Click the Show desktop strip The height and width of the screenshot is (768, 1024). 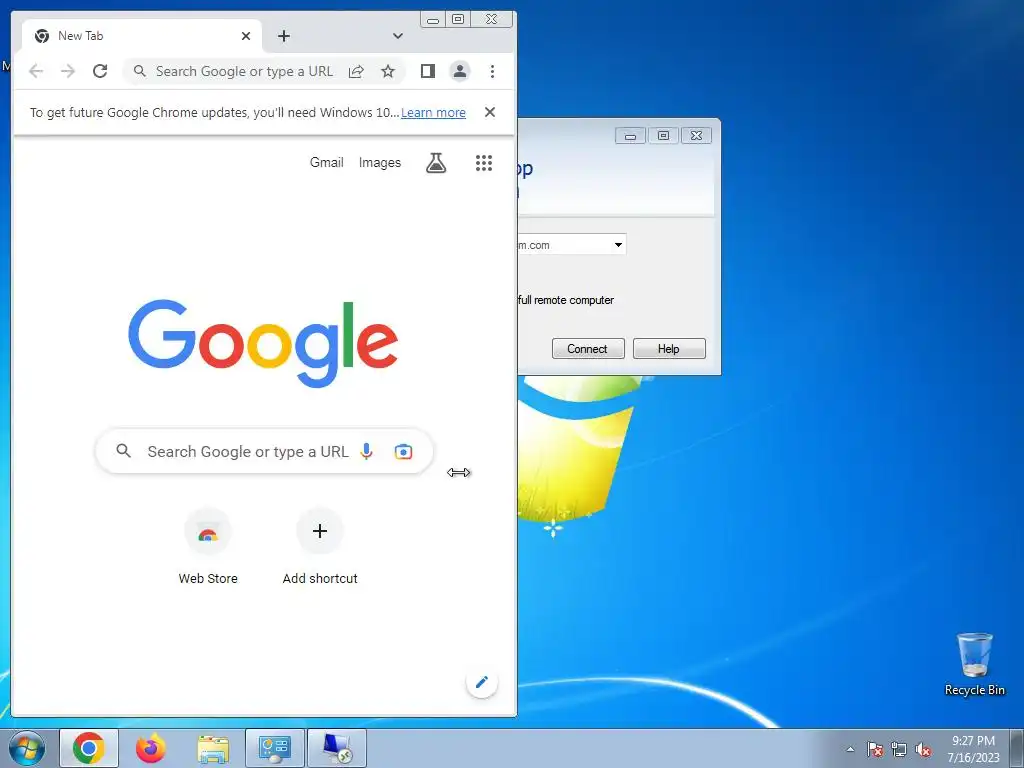point(1017,748)
